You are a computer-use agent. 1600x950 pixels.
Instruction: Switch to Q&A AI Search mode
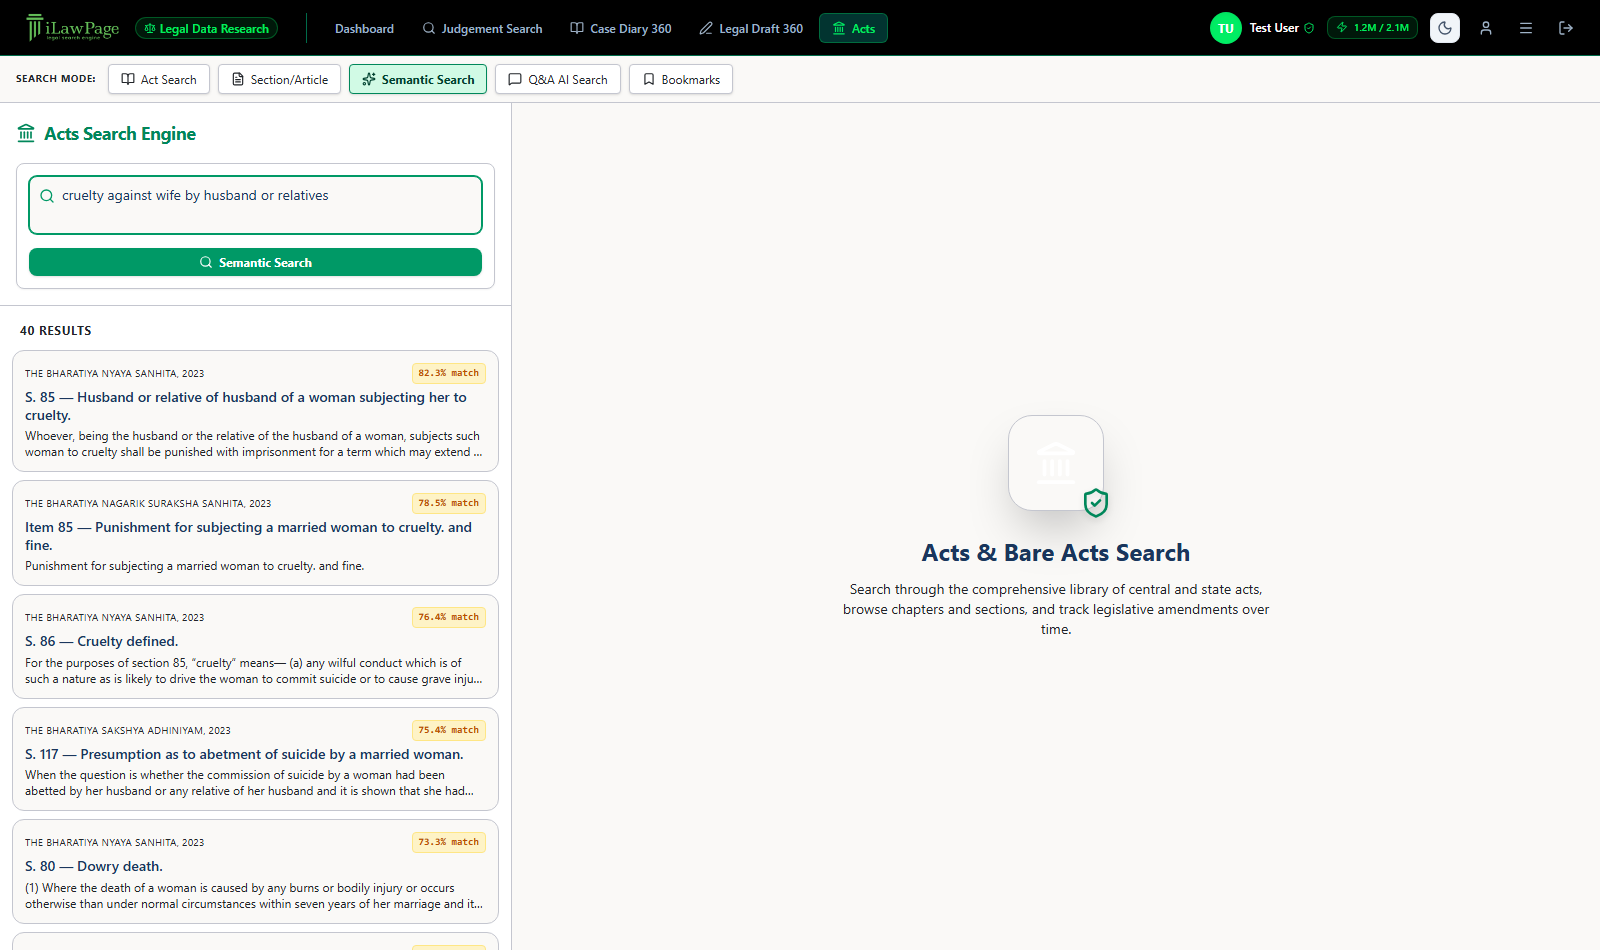(x=558, y=79)
